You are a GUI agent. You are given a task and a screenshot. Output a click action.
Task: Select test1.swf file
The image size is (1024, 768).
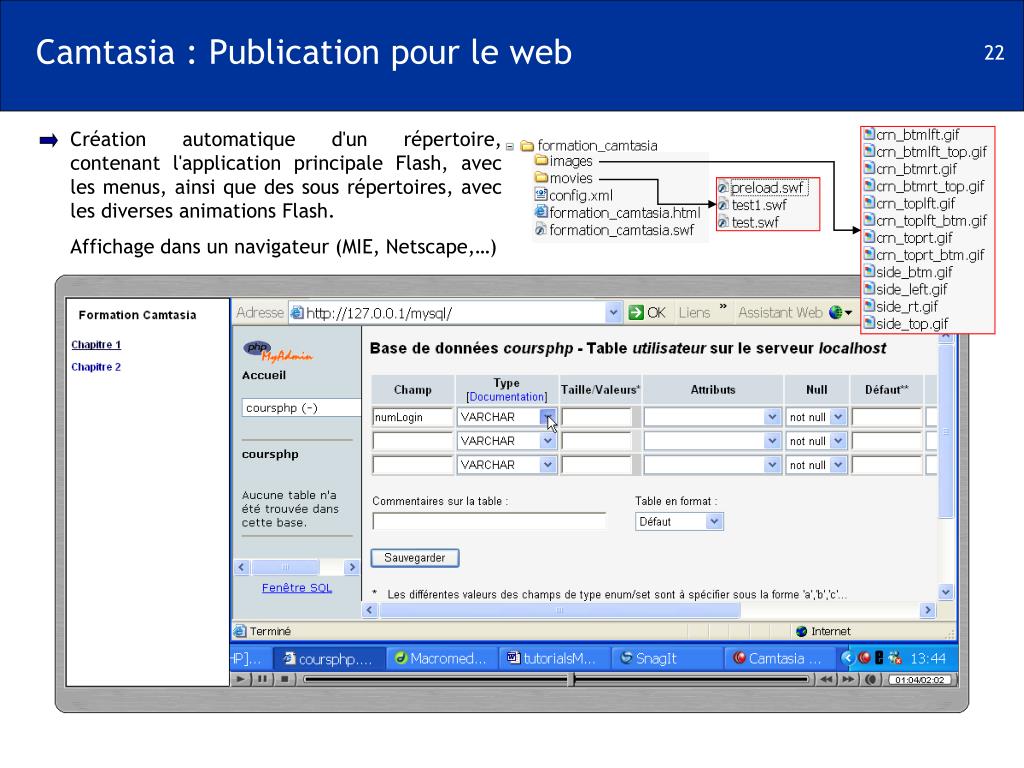pos(752,205)
